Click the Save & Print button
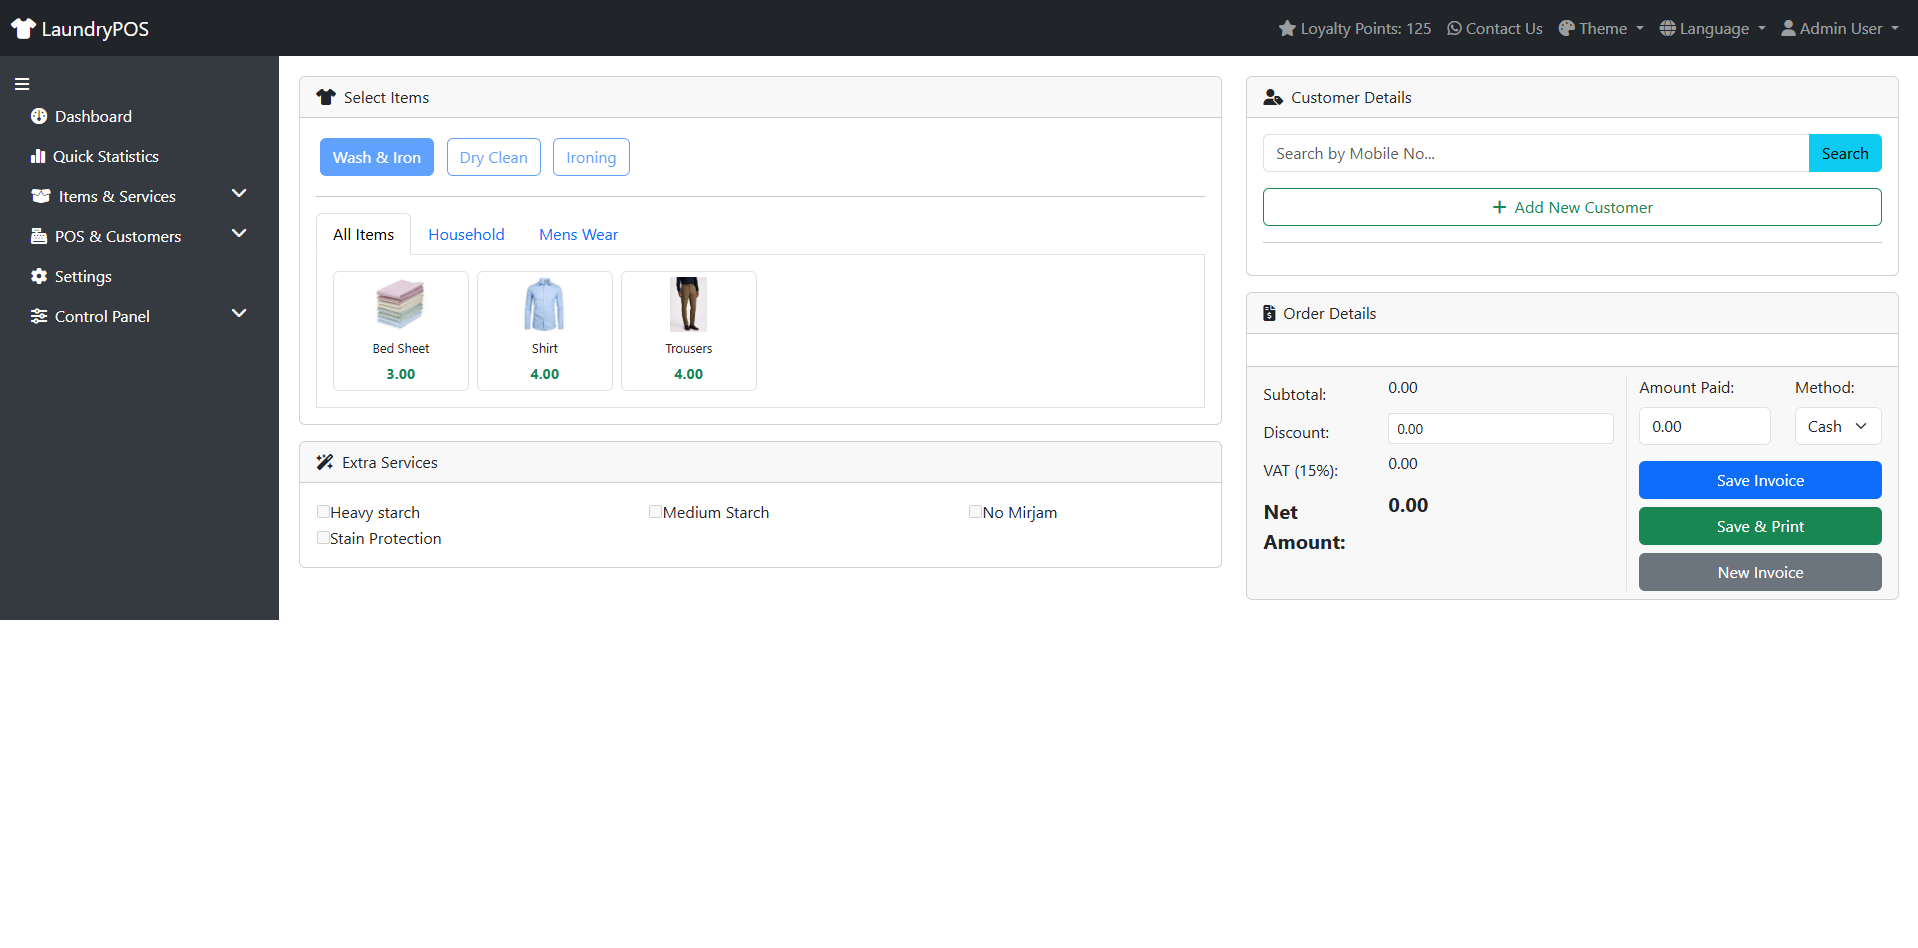The height and width of the screenshot is (948, 1918). tap(1759, 526)
